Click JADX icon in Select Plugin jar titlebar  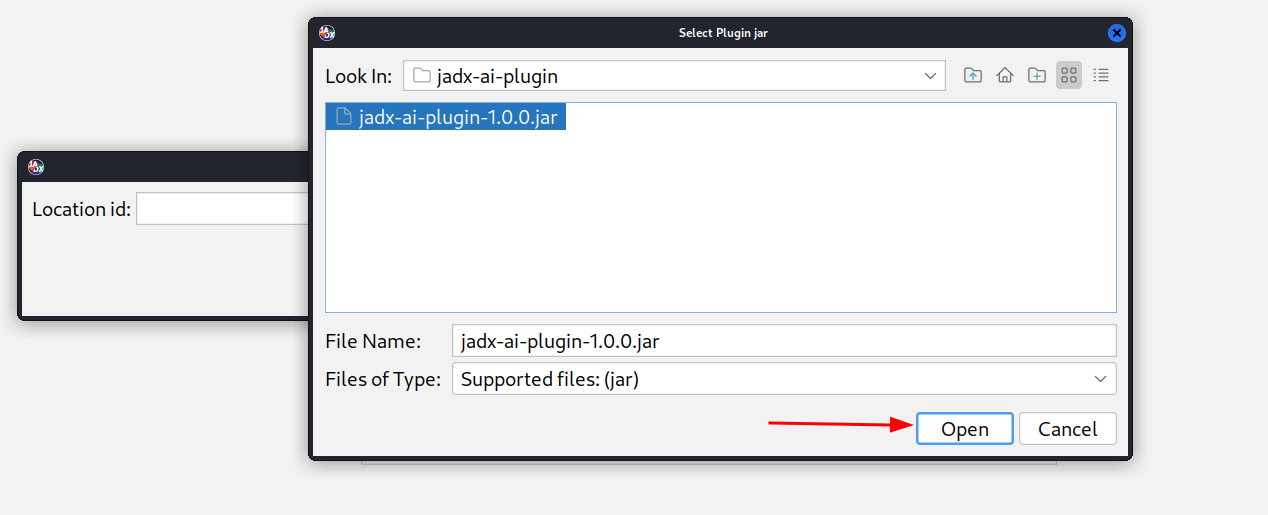click(327, 33)
